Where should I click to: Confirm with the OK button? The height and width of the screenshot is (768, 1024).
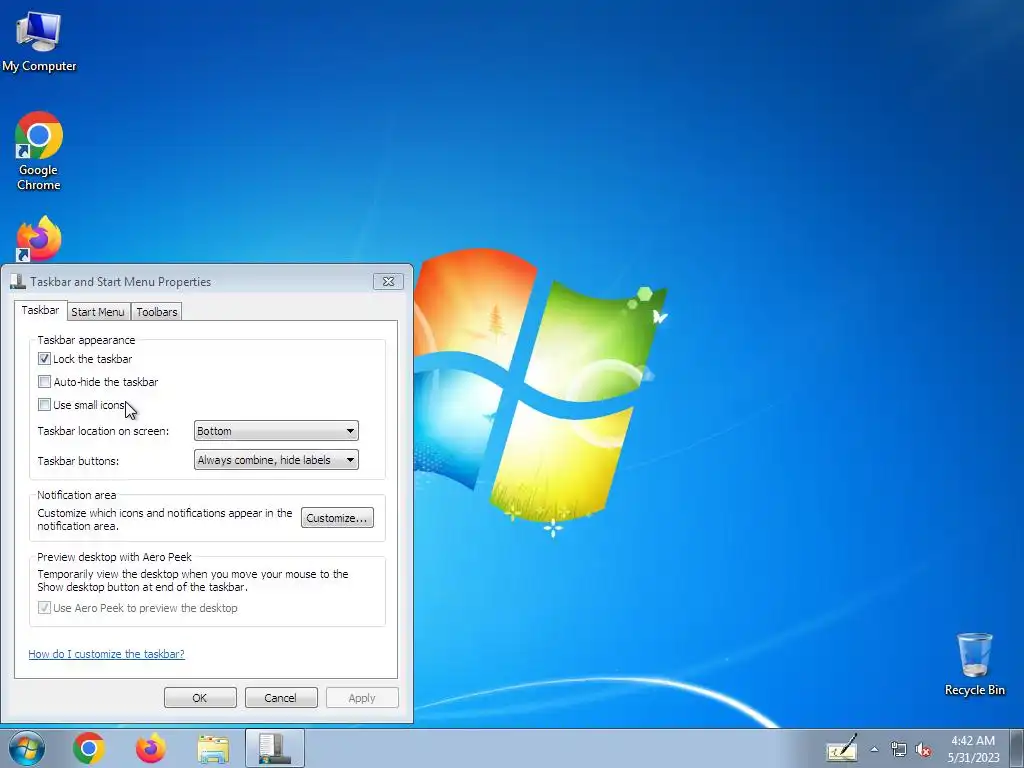200,697
